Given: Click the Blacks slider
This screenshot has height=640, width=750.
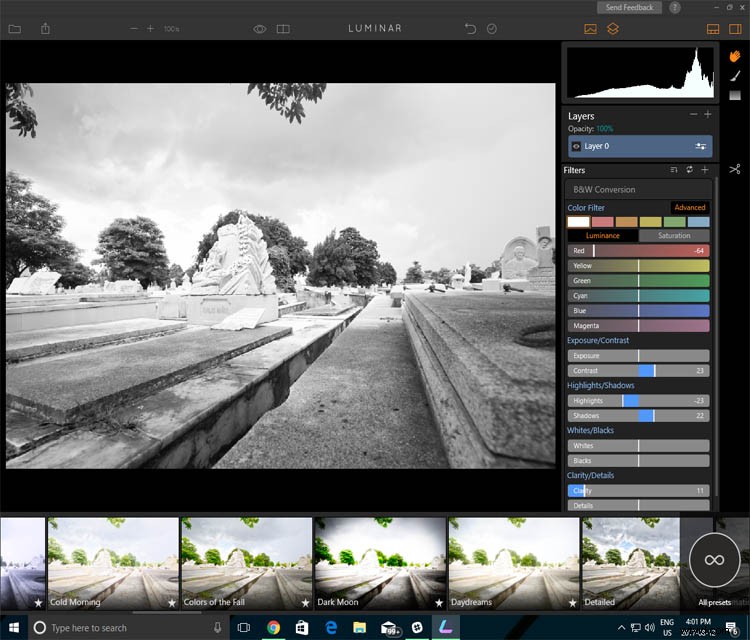Looking at the screenshot, I should pyautogui.click(x=639, y=461).
